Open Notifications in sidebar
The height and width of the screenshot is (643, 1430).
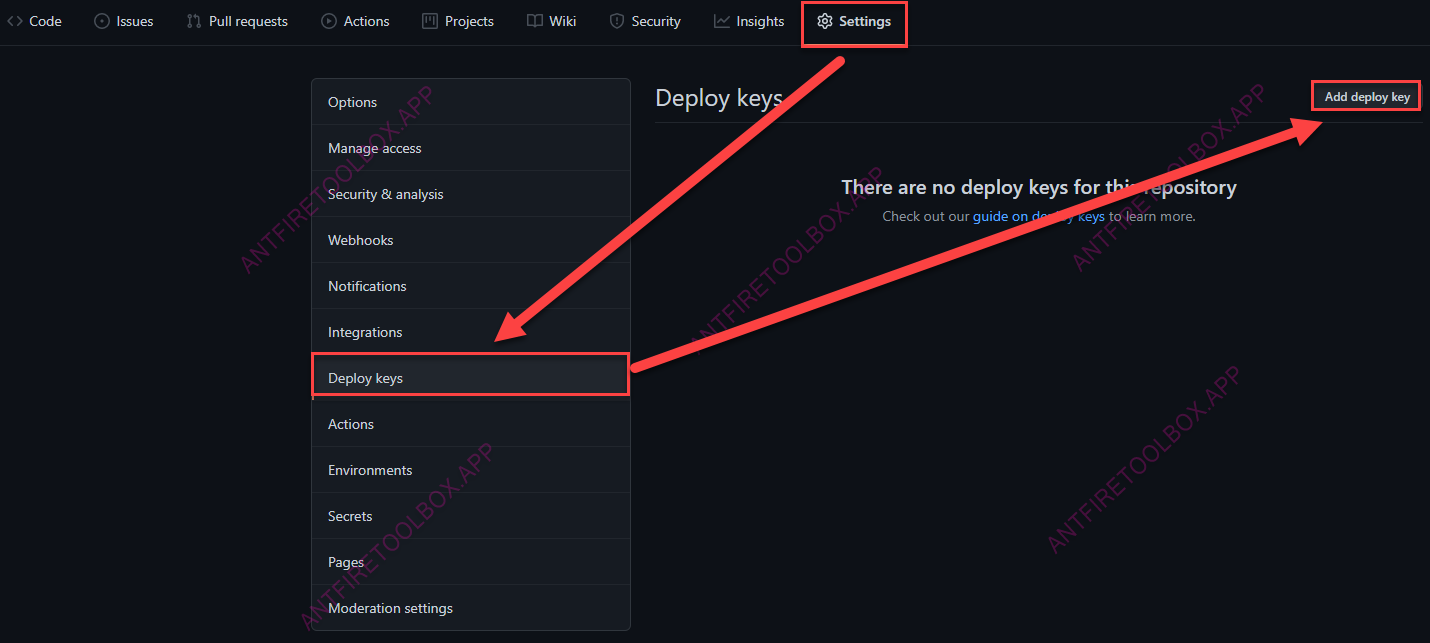coord(471,286)
